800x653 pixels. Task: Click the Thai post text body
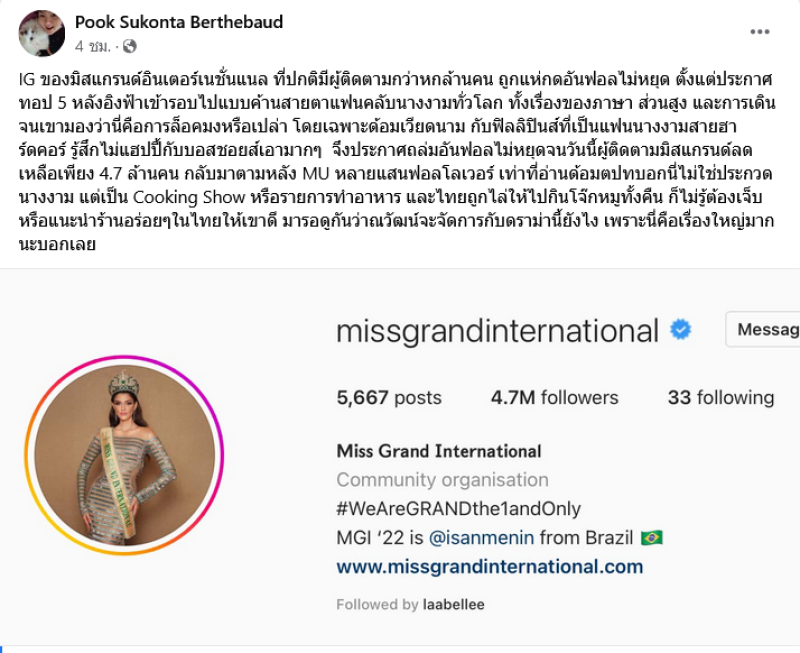tap(397, 162)
